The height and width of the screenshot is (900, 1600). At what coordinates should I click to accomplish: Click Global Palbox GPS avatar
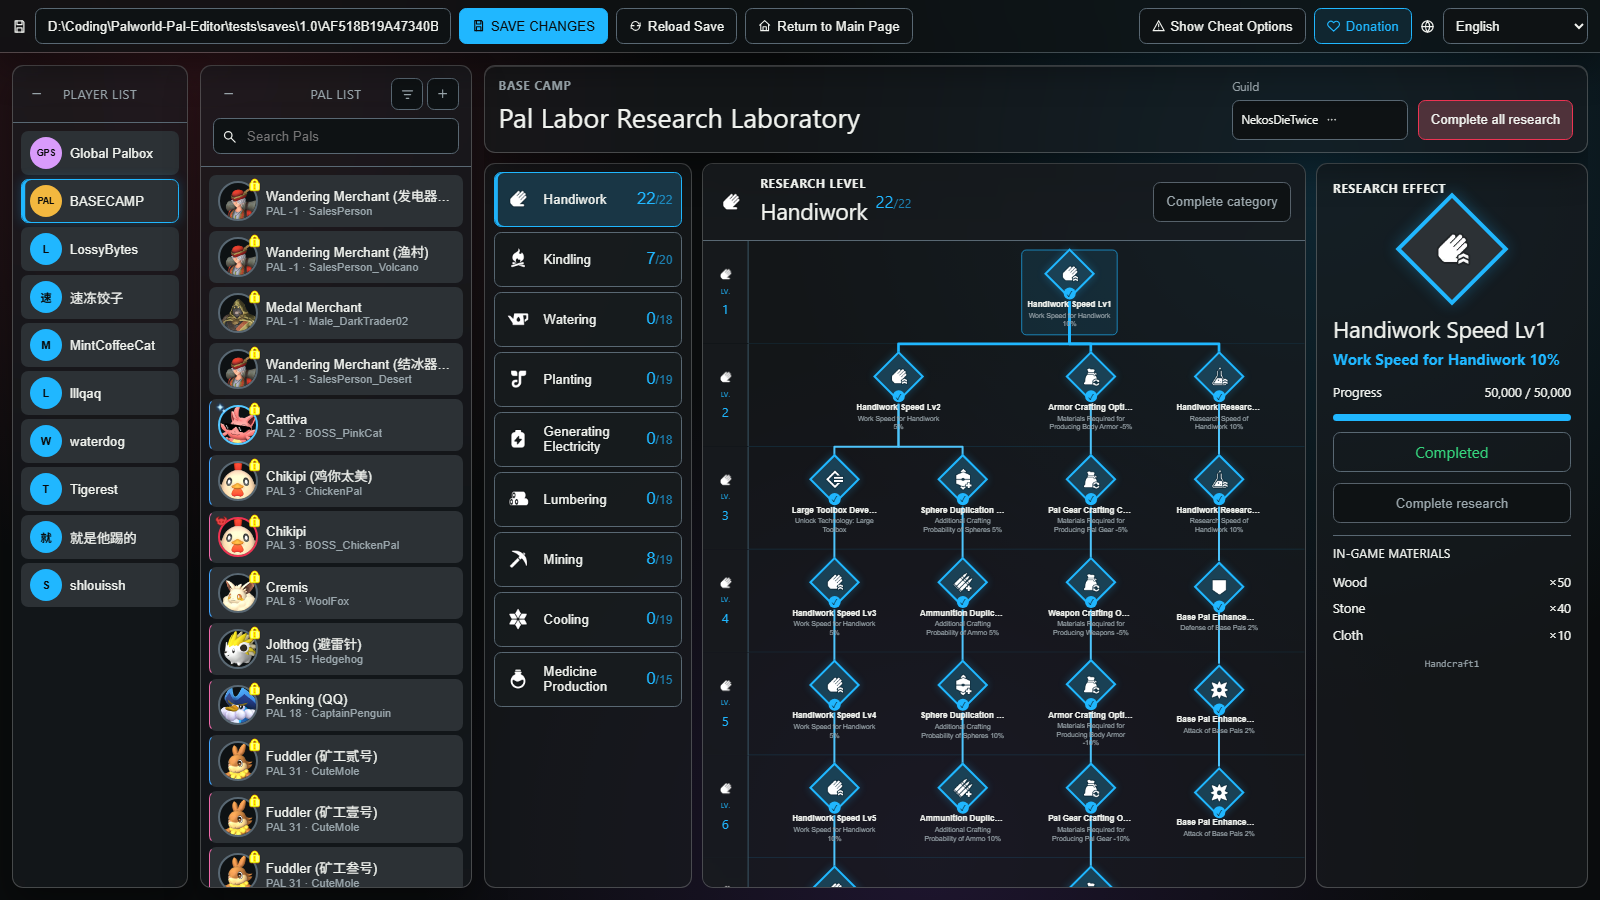(x=46, y=153)
